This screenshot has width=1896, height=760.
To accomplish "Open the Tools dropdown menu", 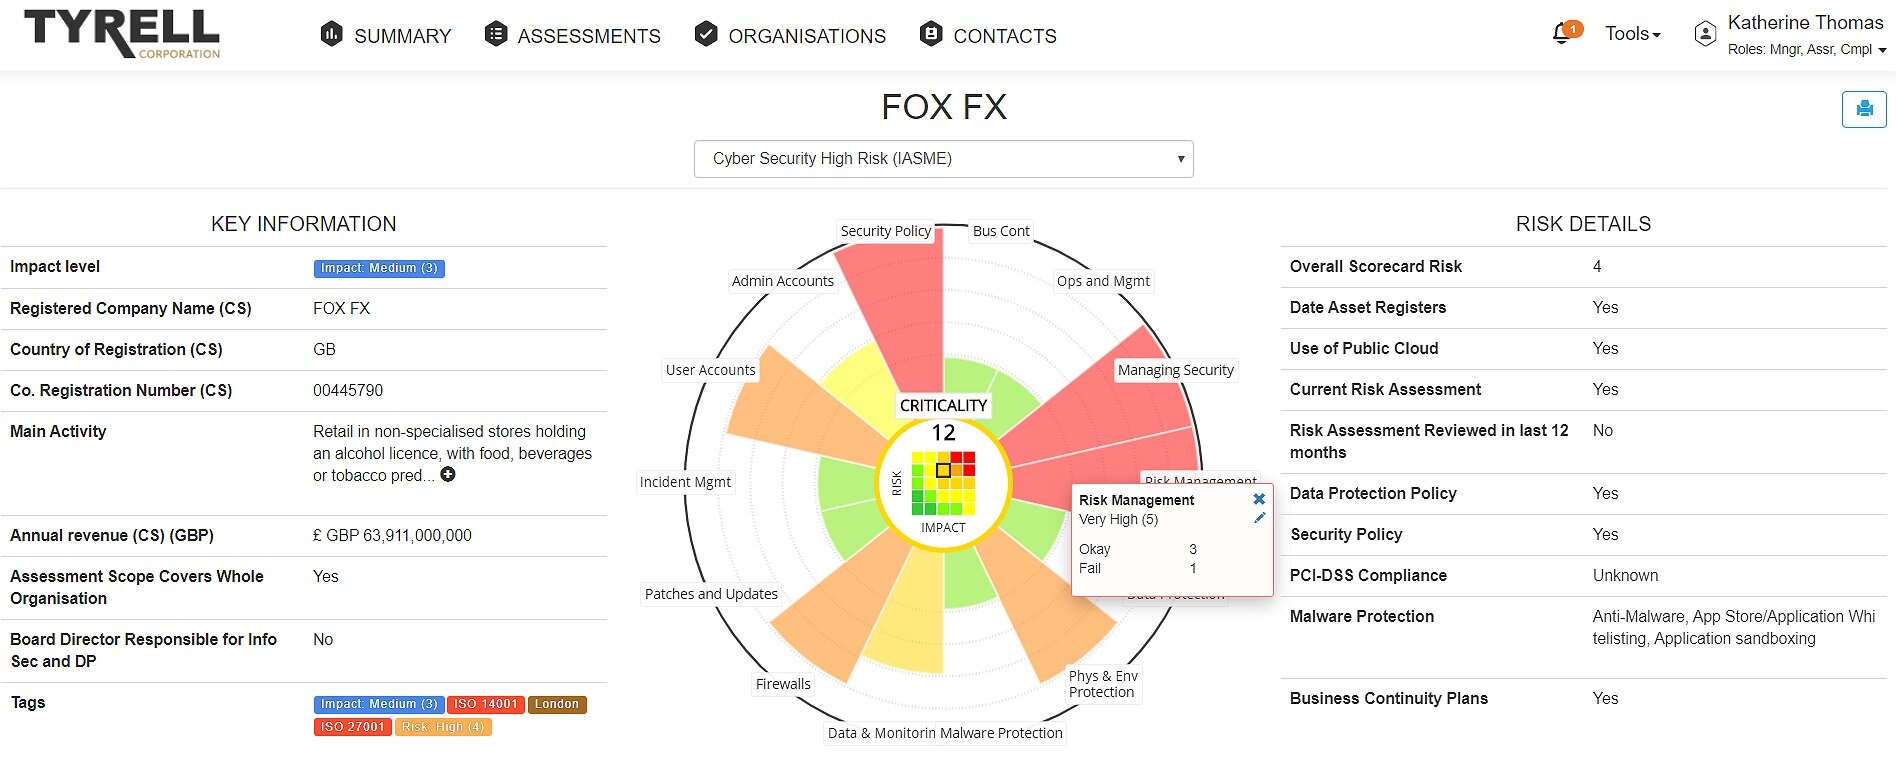I will coord(1633,34).
